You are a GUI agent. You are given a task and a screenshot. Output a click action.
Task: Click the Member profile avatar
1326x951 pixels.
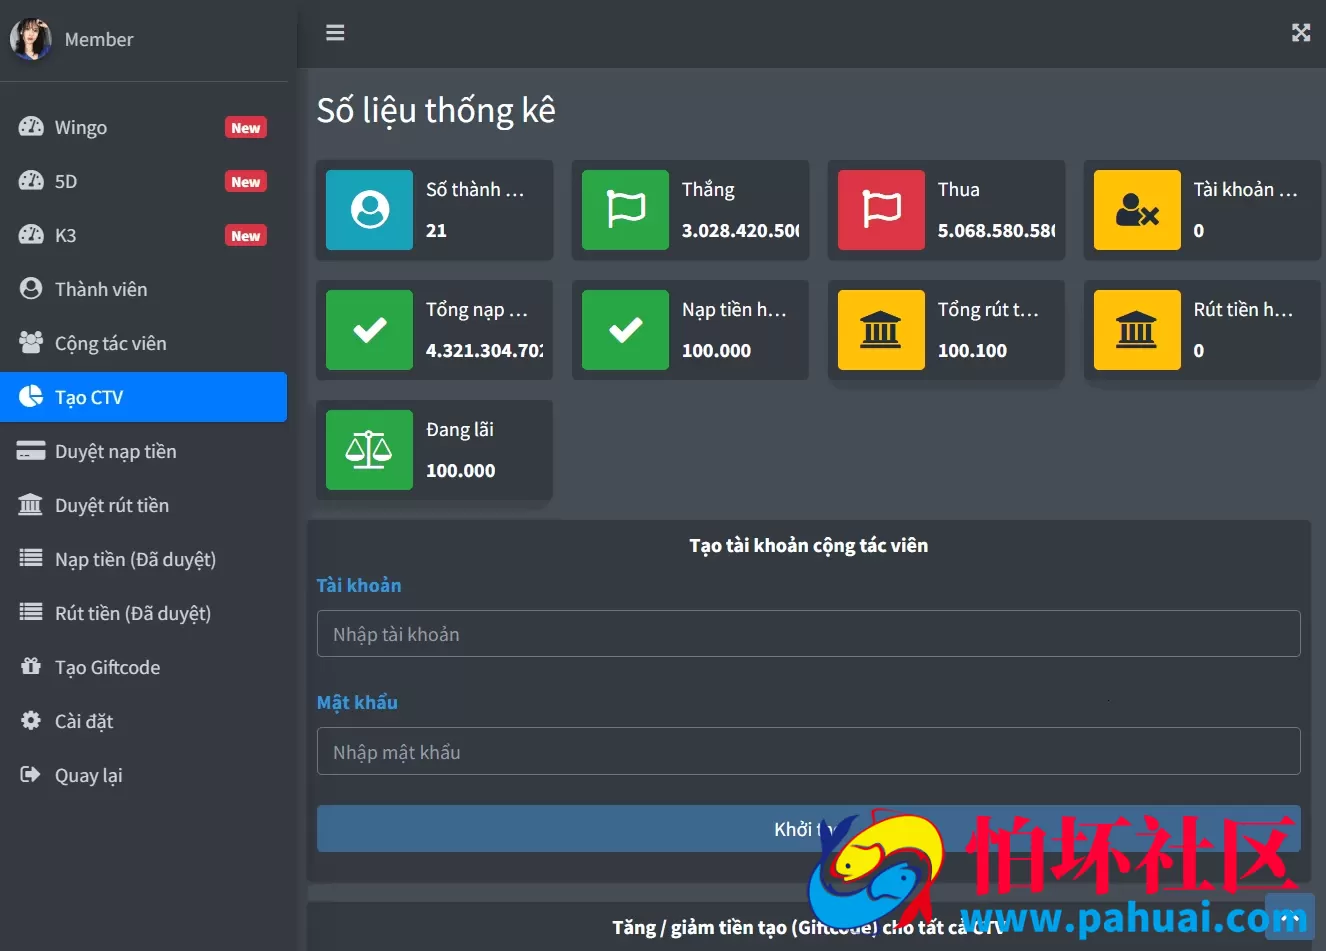[31, 39]
